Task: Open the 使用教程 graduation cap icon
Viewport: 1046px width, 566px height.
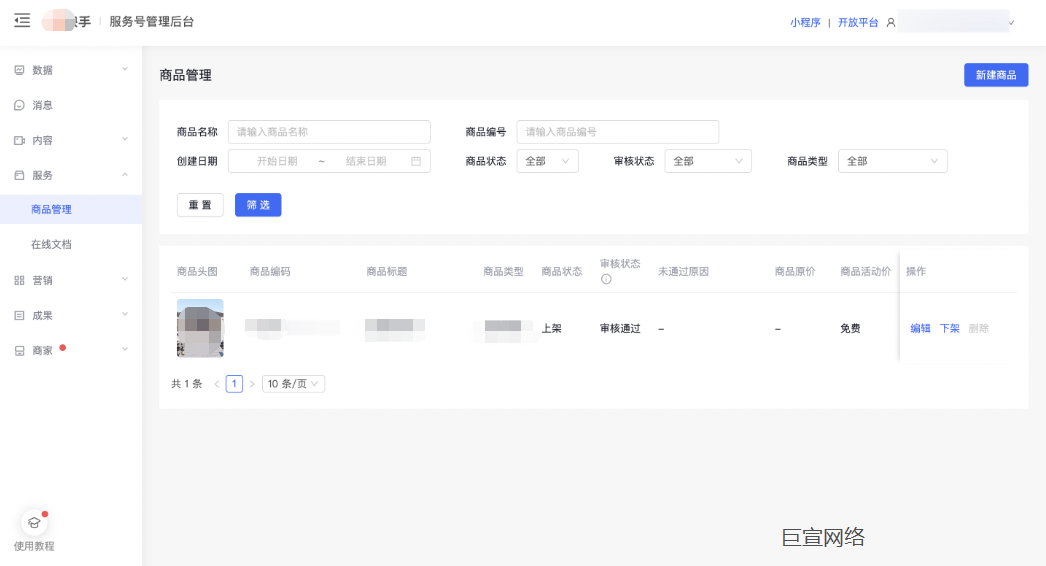Action: [34, 523]
